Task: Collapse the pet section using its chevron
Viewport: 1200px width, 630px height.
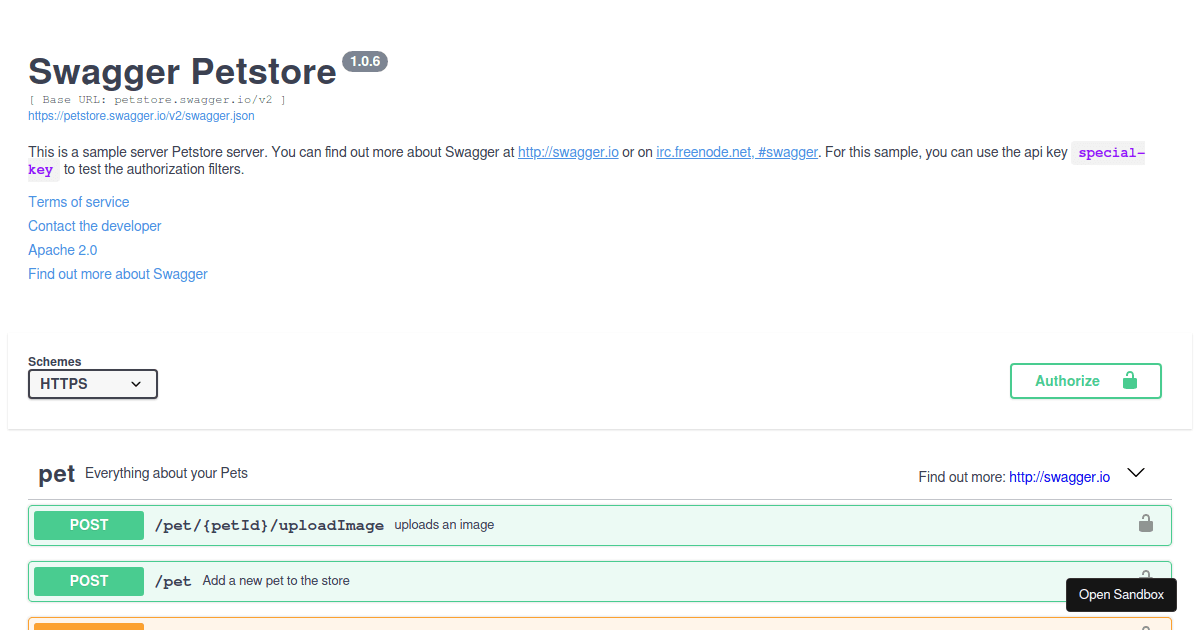Action: [x=1136, y=472]
